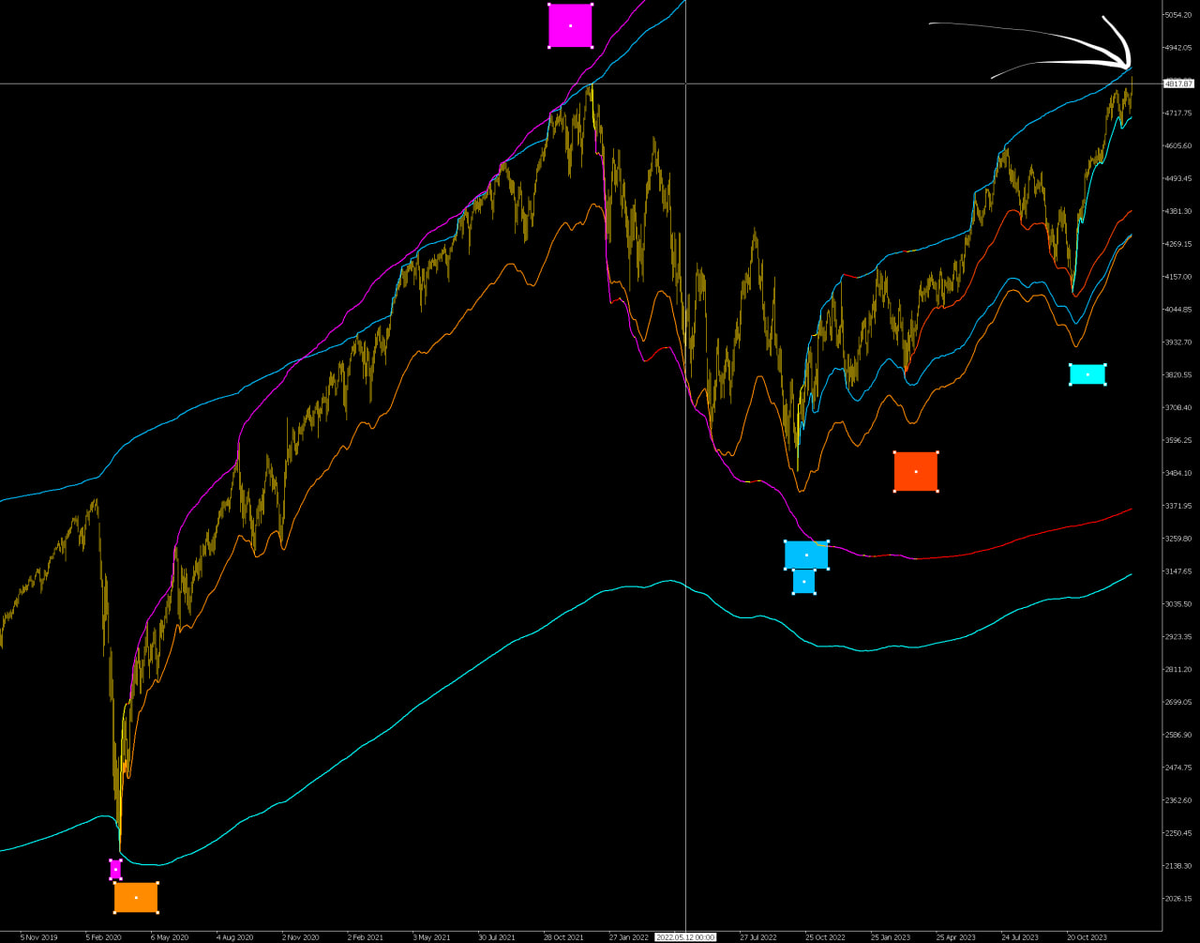Screen dimensions: 1200x943
Task: Click the 3820.55 price axis label
Action: 1180,375
